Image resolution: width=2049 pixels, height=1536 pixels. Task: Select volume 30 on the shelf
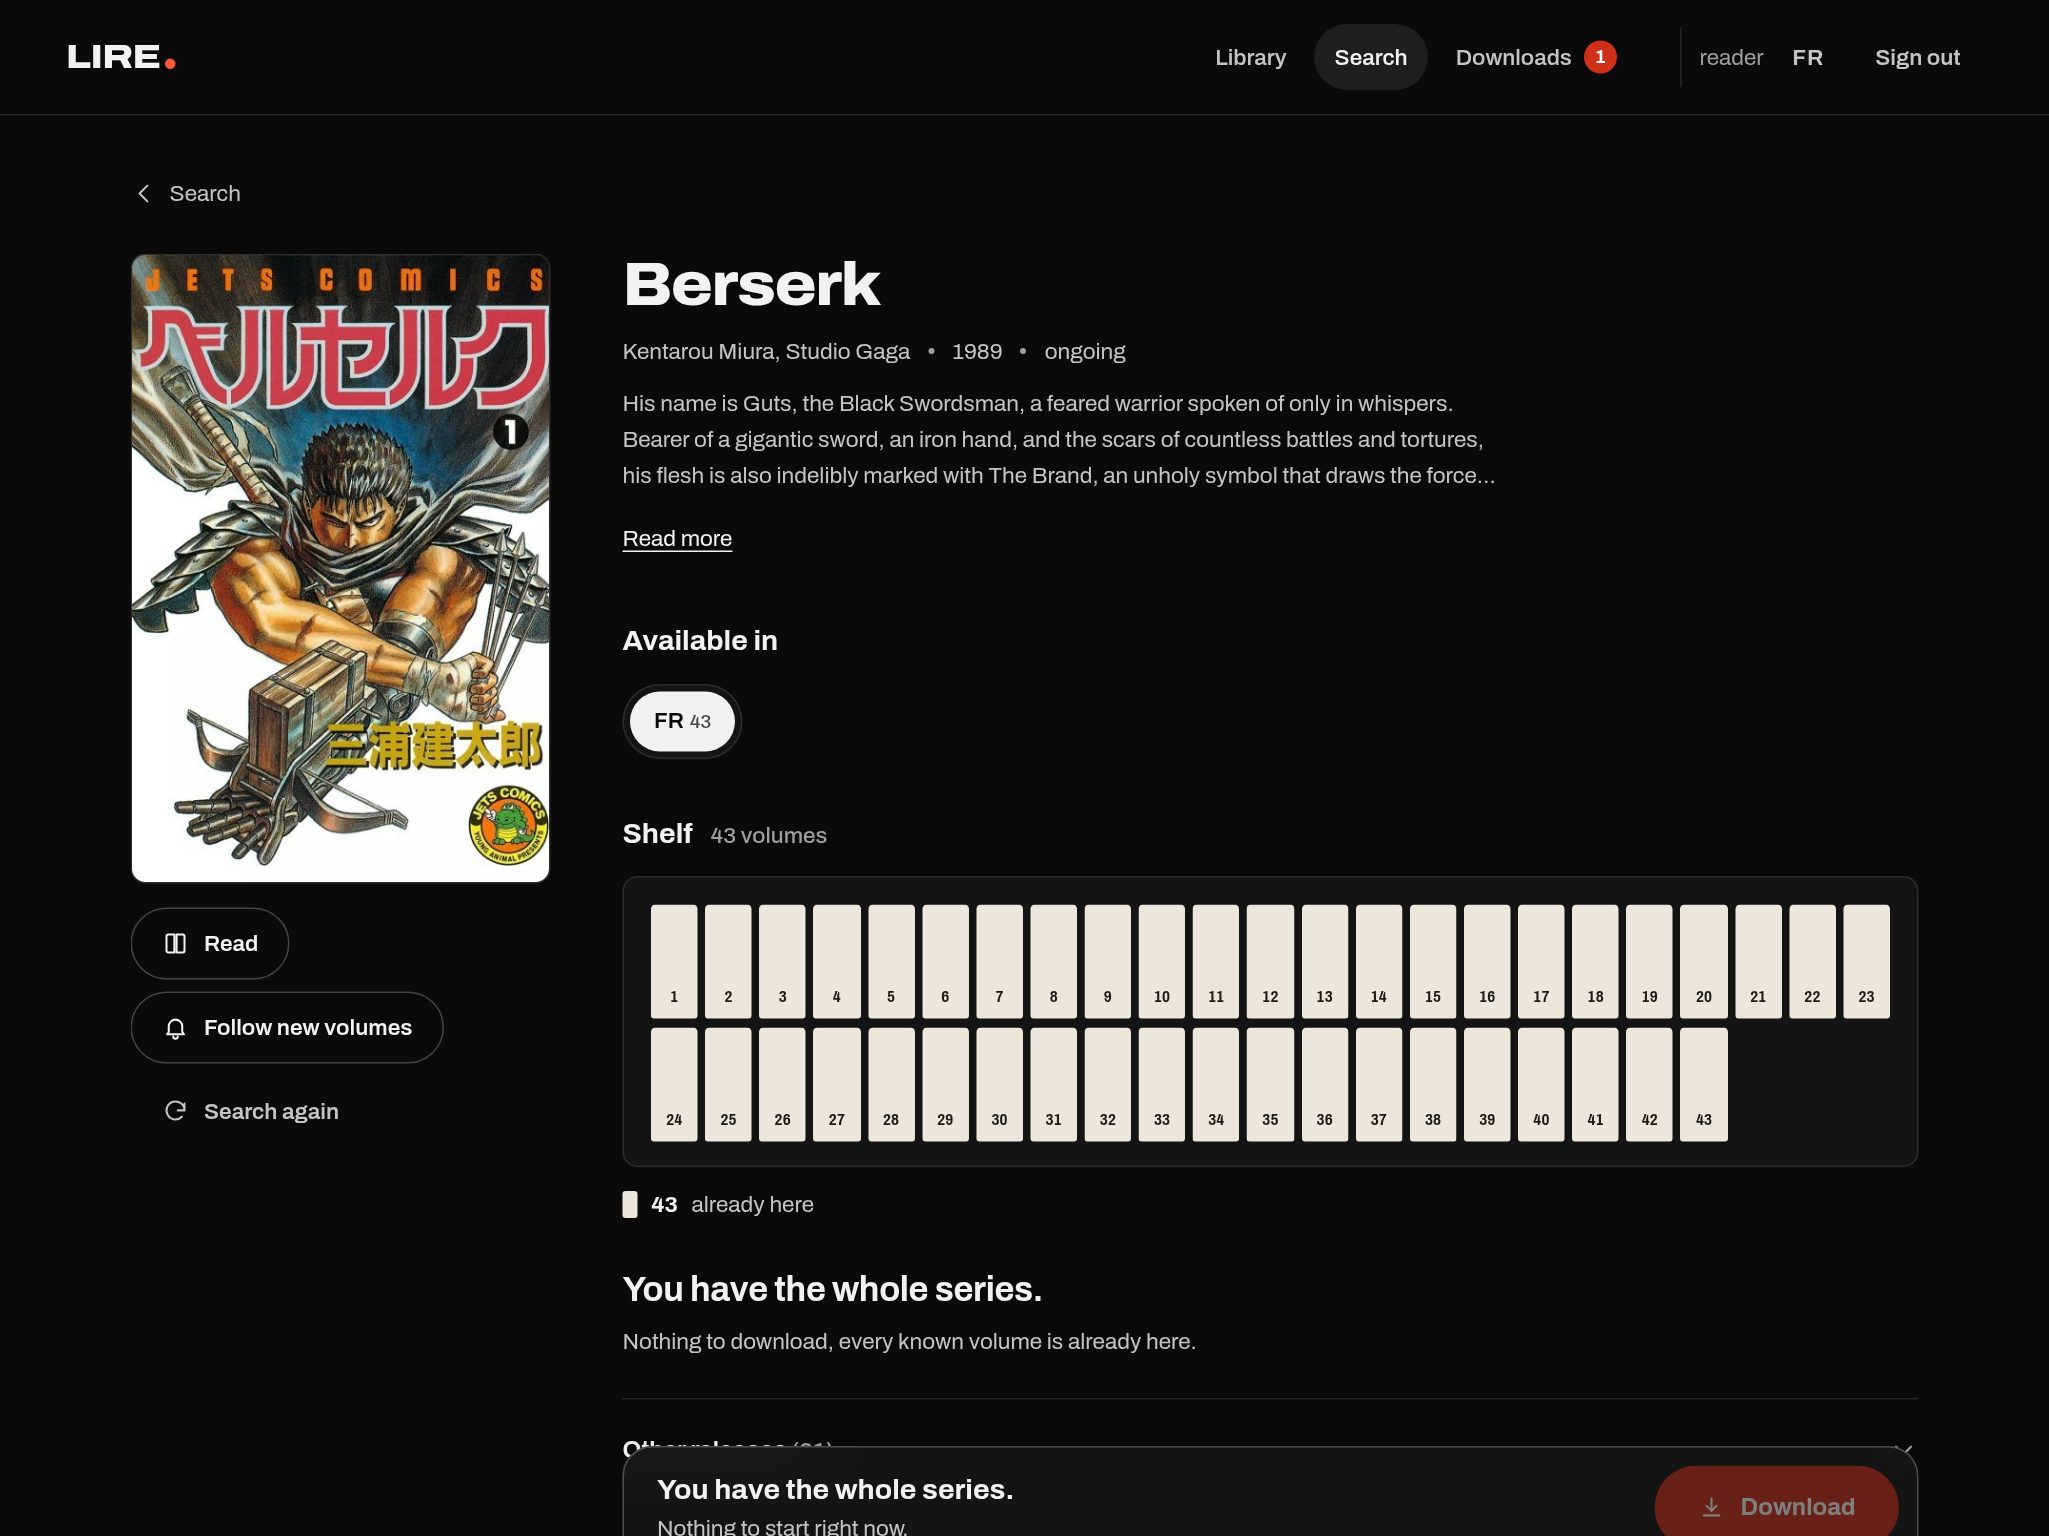999,1084
